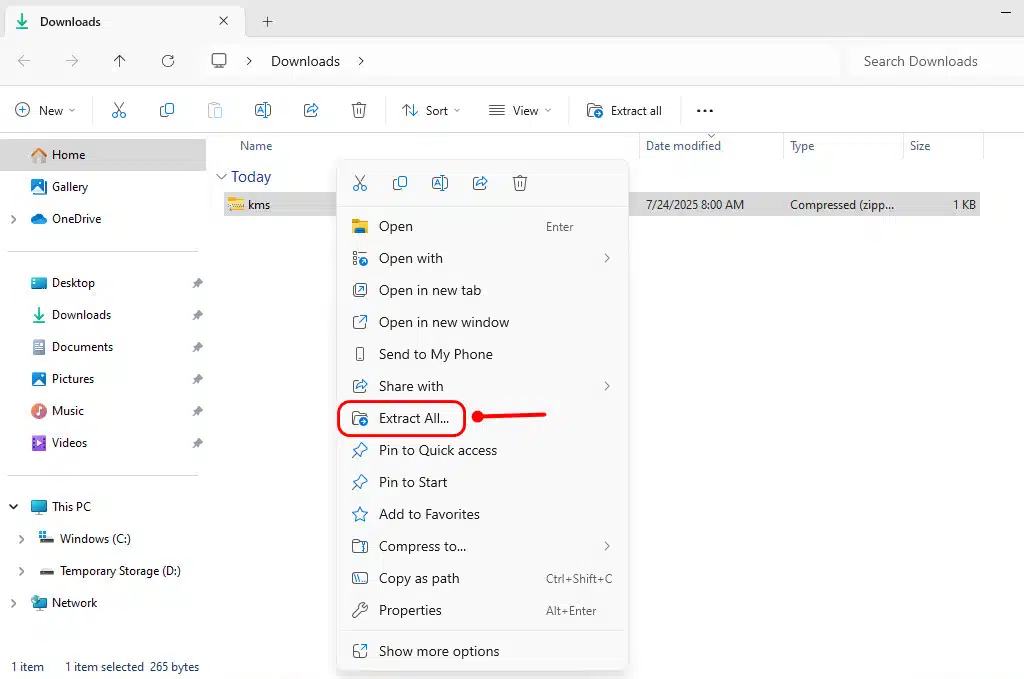Click the Rename icon in the toolbar
Viewport: 1024px width, 679px height.
point(263,111)
